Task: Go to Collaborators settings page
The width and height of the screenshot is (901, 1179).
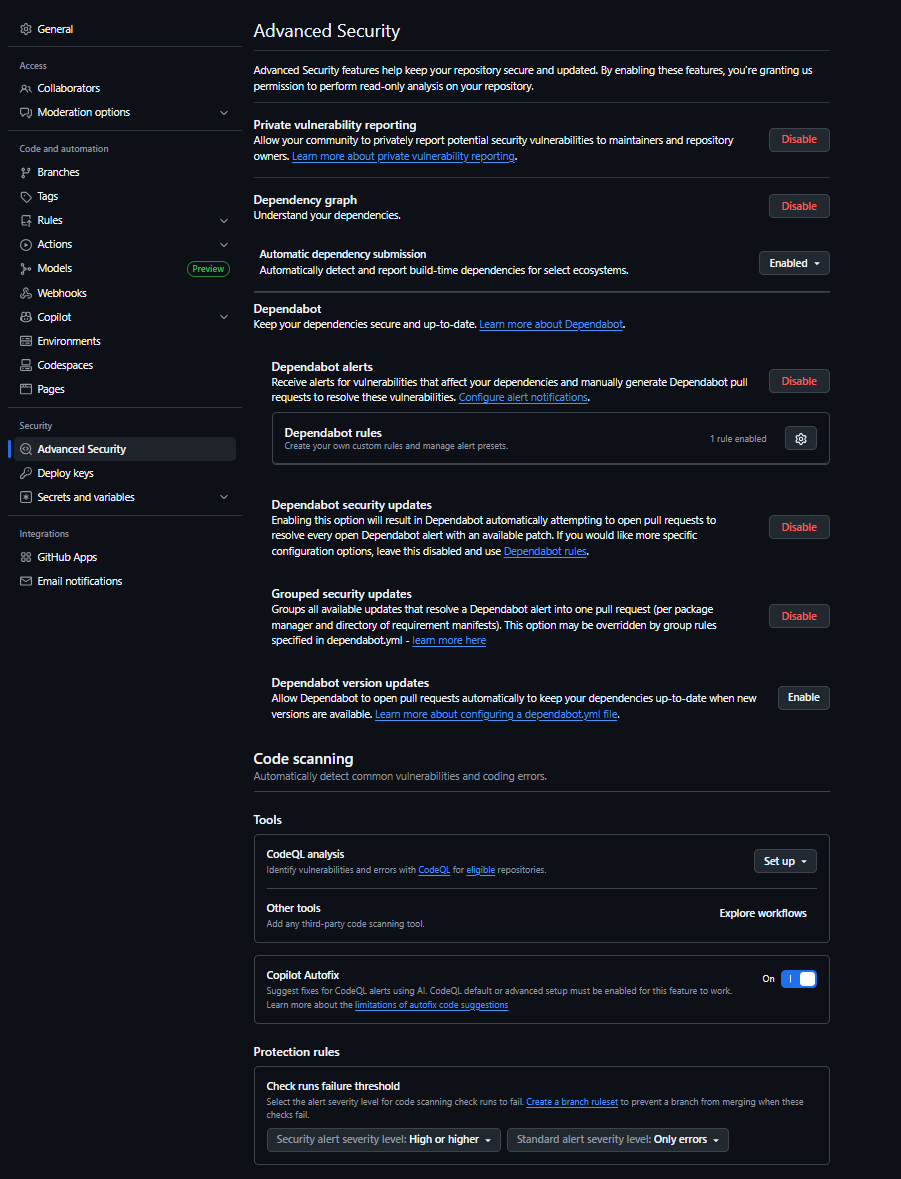Action: point(68,88)
